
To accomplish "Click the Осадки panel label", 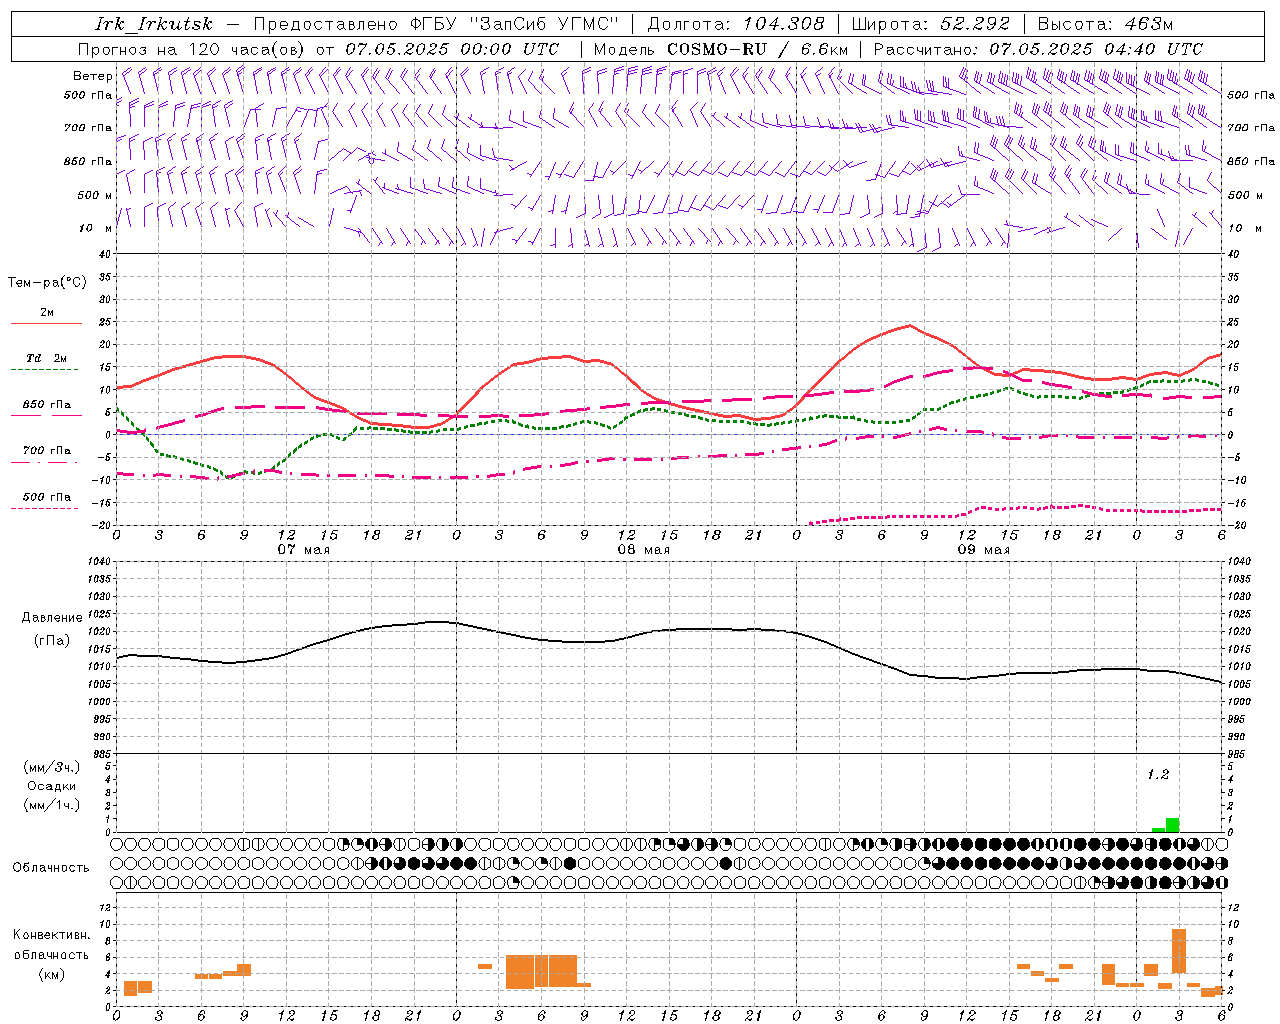I will (52, 786).
